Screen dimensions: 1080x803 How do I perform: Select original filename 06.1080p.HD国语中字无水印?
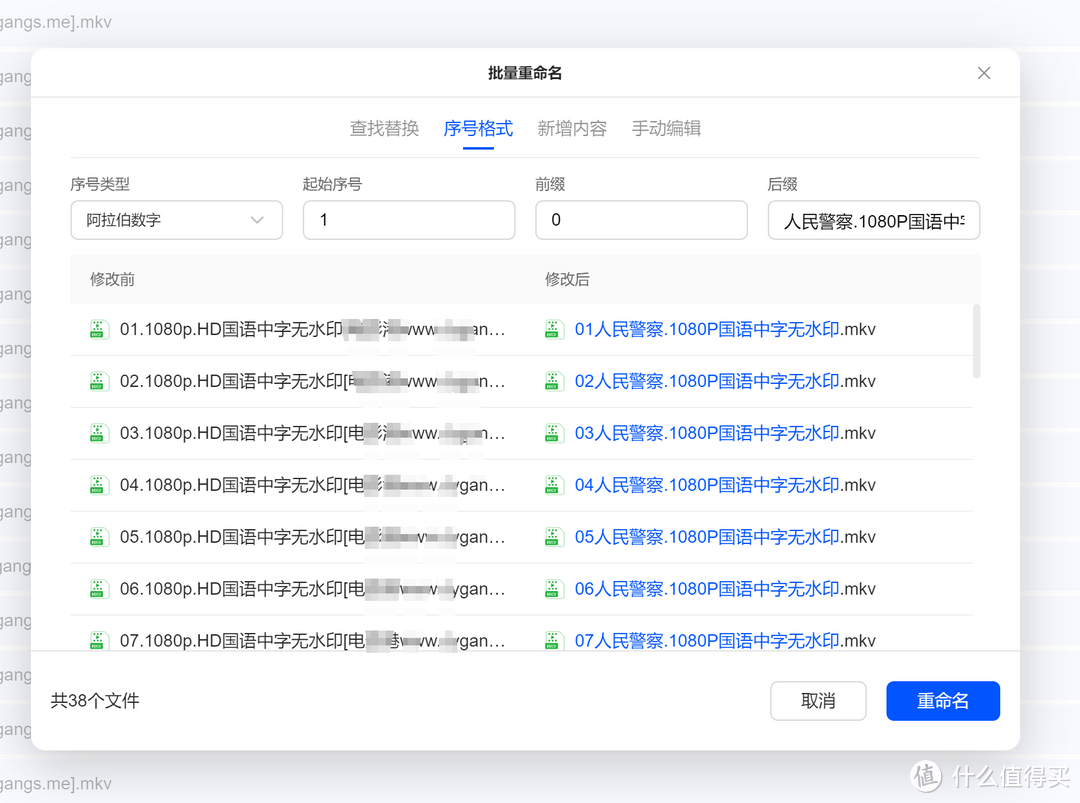click(312, 589)
